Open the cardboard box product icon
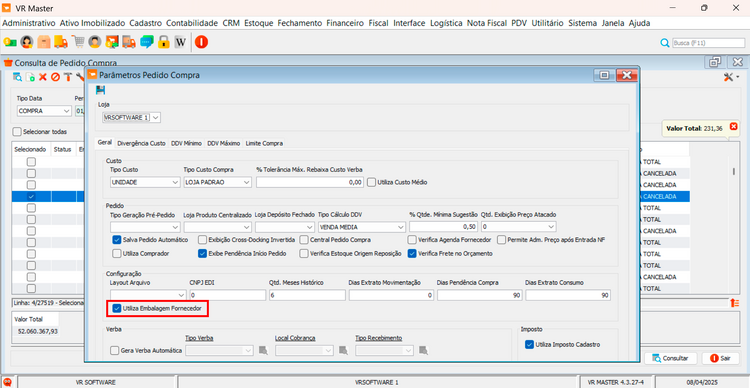The width and height of the screenshot is (750, 388). tap(44, 42)
